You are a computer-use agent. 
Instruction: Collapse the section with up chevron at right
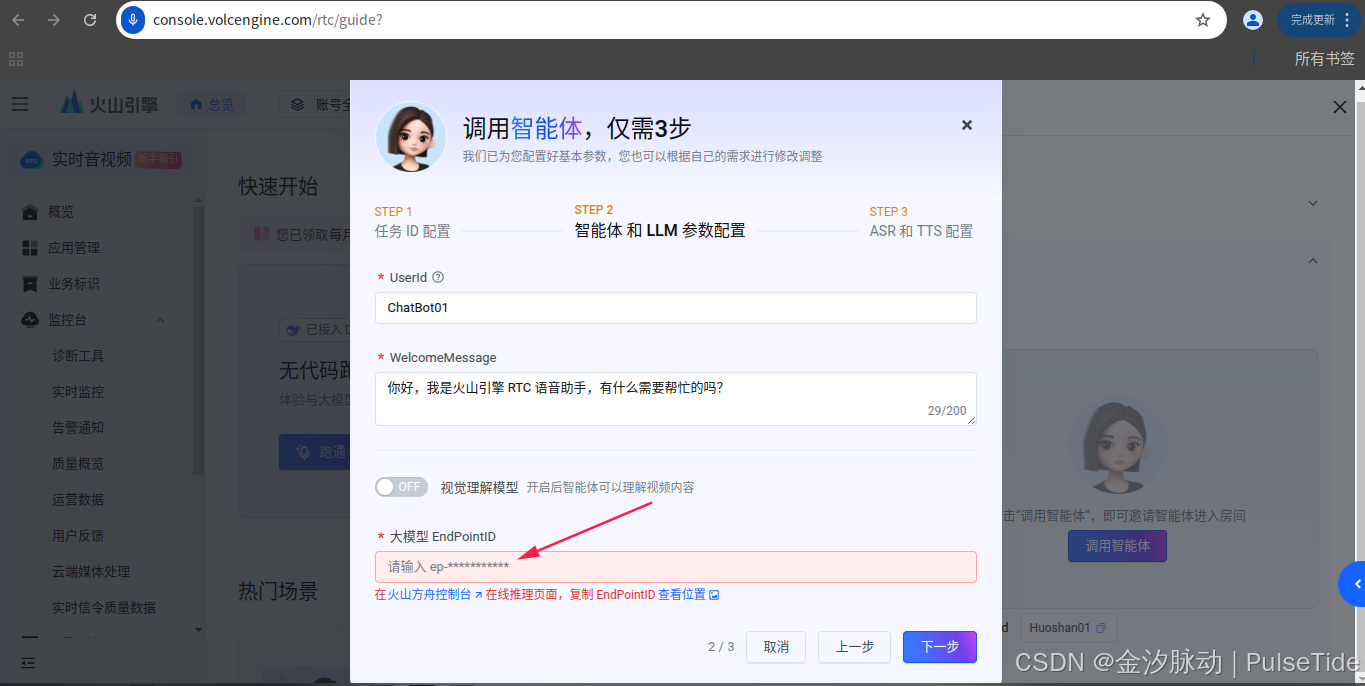click(x=1313, y=261)
